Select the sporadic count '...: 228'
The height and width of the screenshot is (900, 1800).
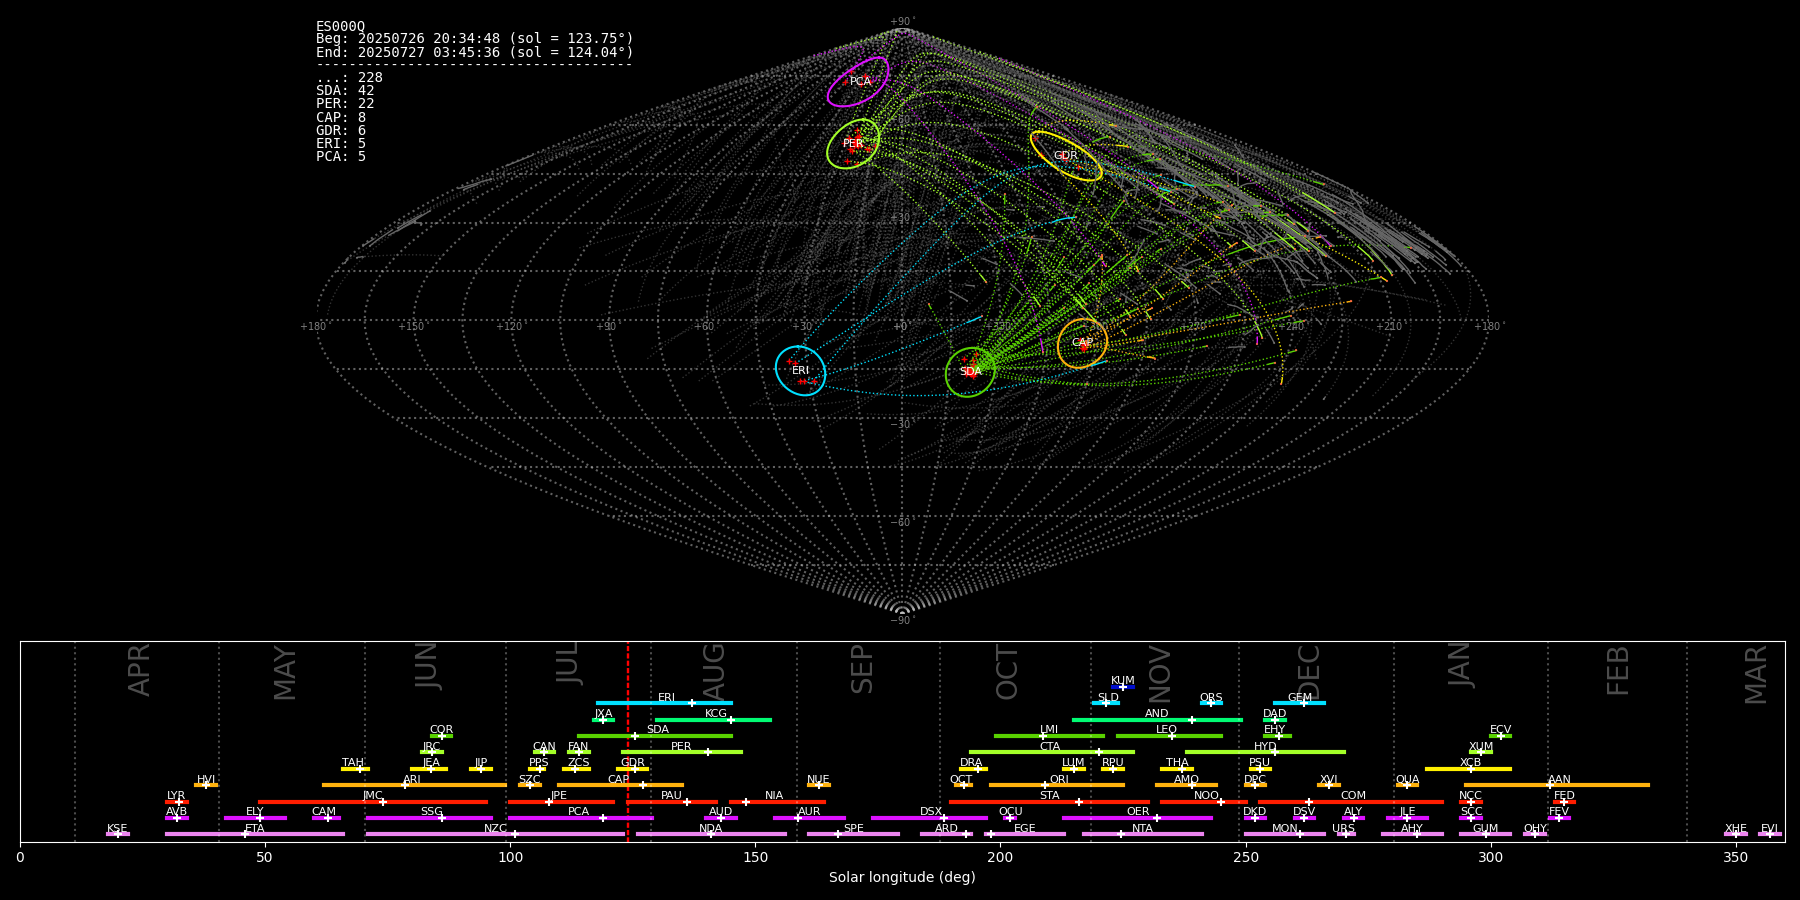point(349,78)
